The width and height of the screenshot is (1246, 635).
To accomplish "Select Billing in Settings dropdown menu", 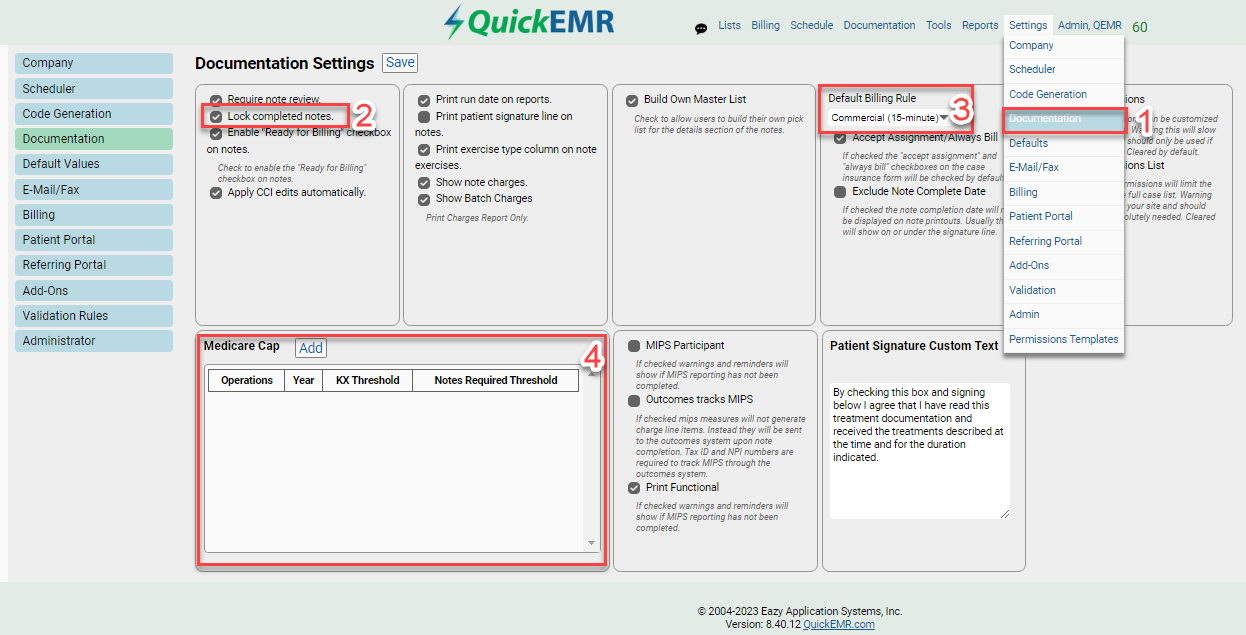I will pos(1064,192).
